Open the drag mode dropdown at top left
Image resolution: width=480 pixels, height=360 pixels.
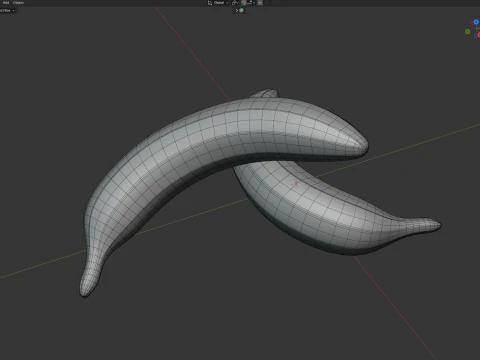7,10
